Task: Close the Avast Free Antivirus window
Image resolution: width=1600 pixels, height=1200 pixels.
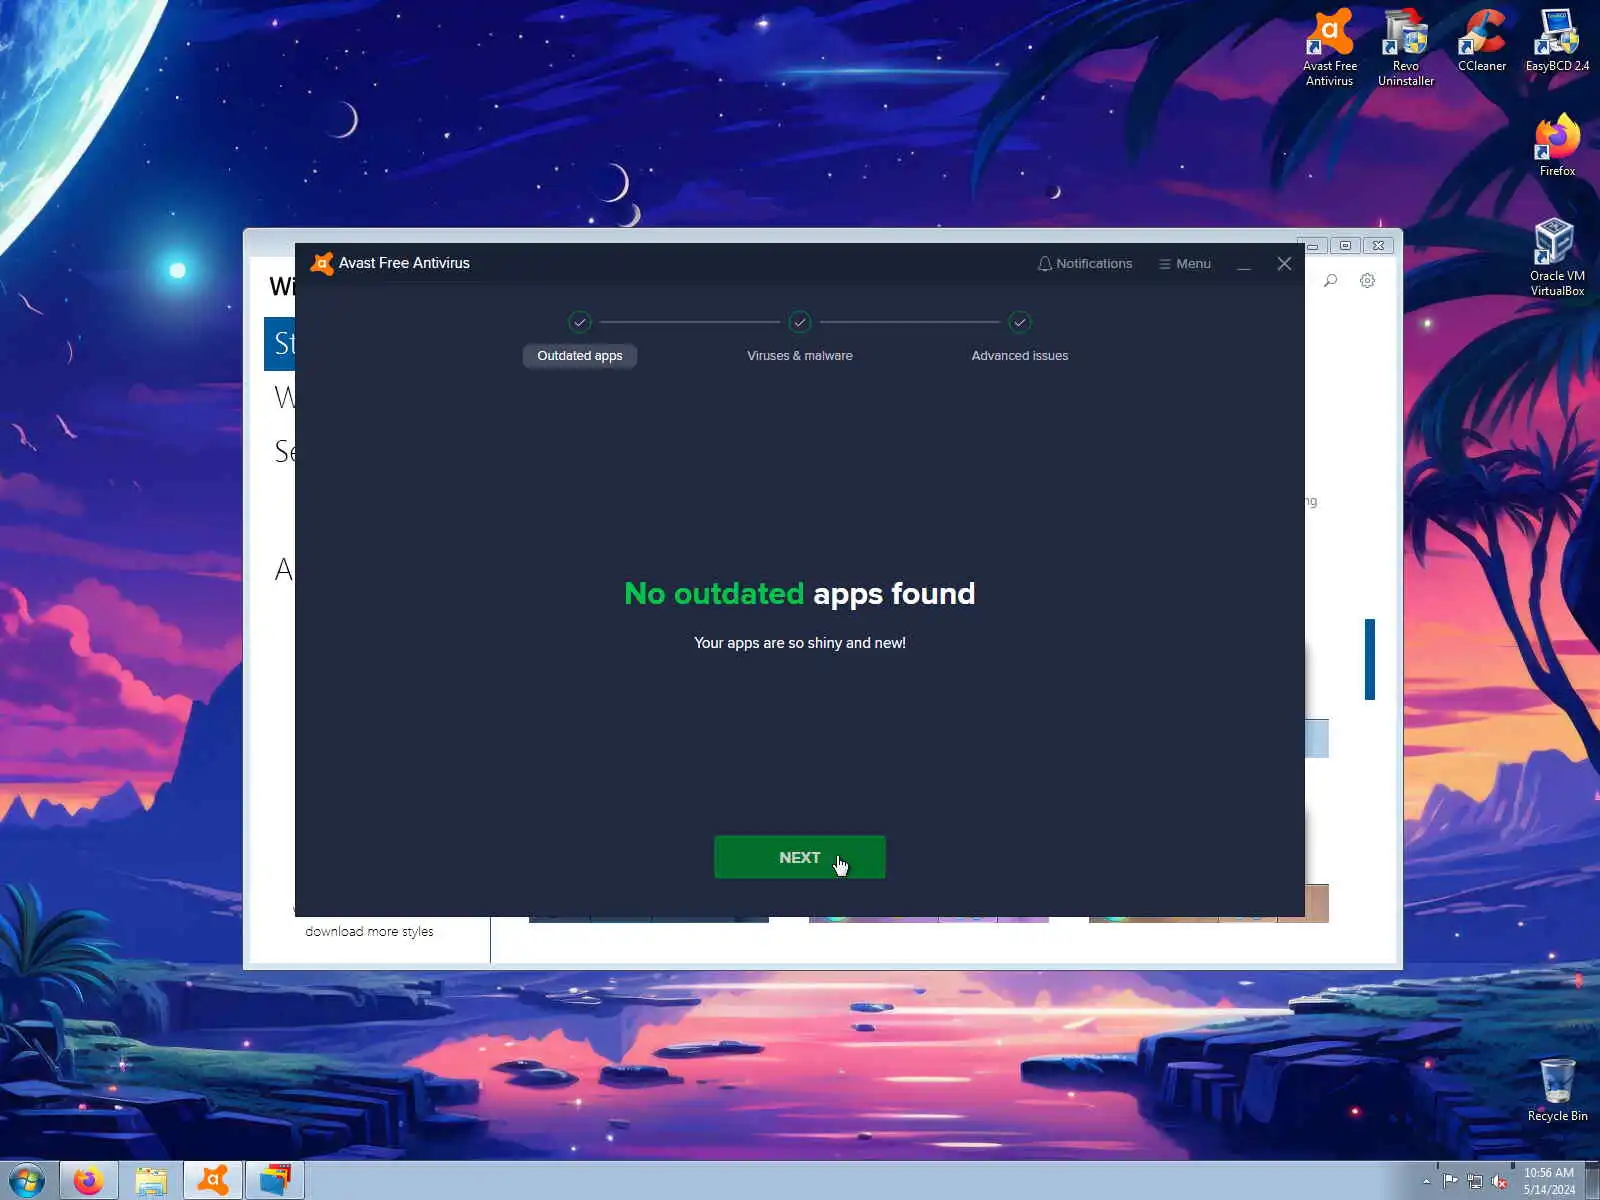Action: (1284, 263)
